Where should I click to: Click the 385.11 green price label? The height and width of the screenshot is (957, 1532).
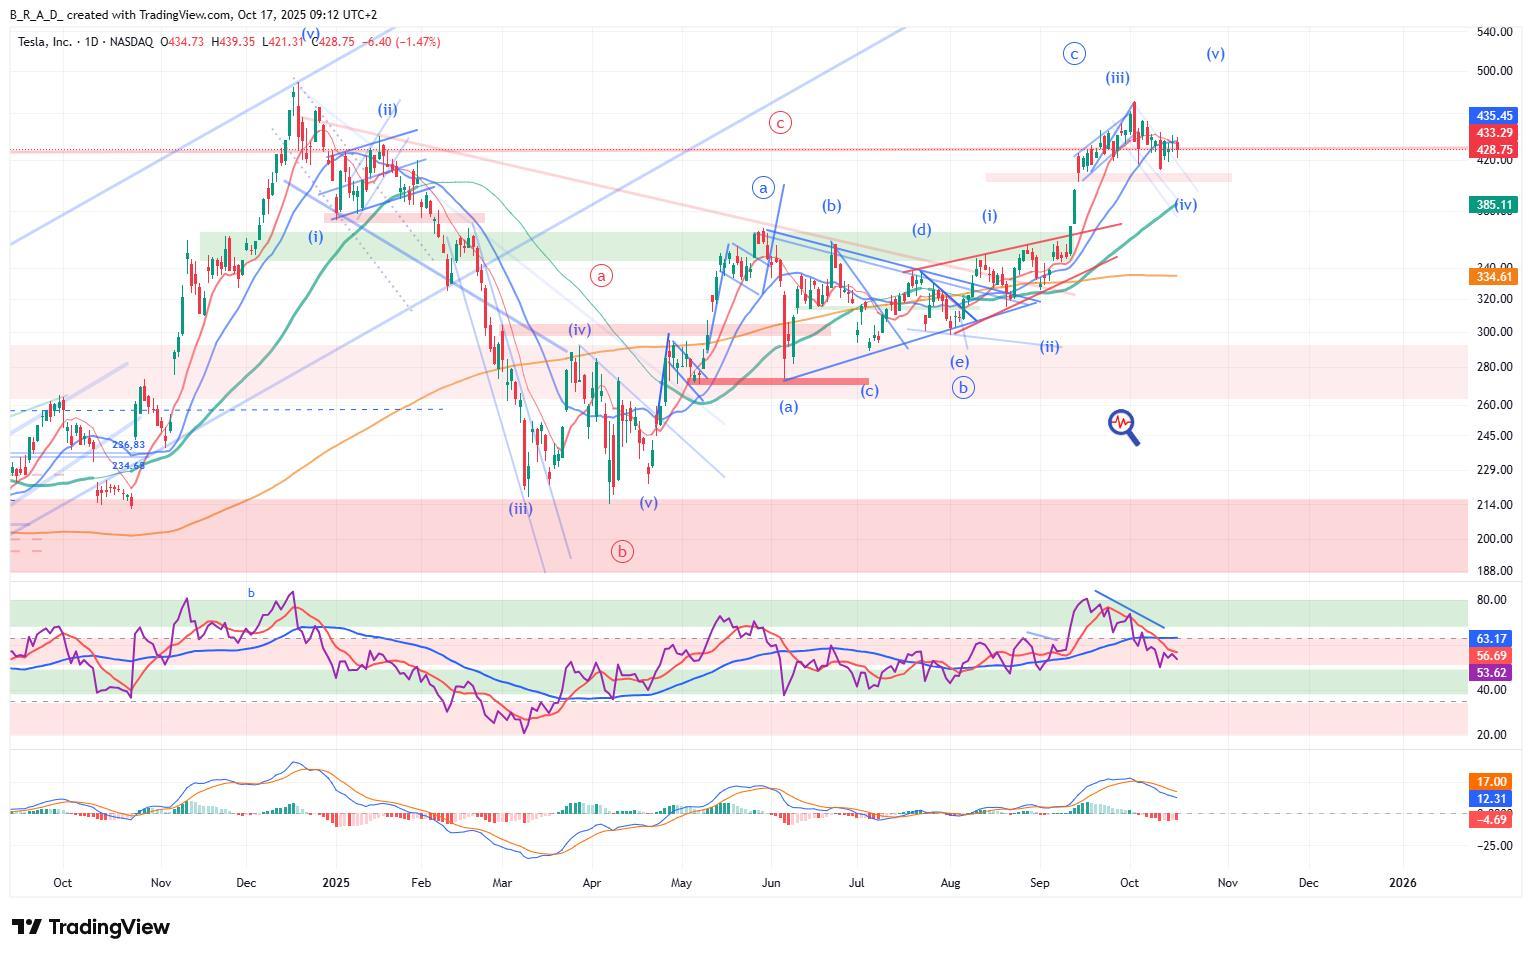pyautogui.click(x=1493, y=205)
